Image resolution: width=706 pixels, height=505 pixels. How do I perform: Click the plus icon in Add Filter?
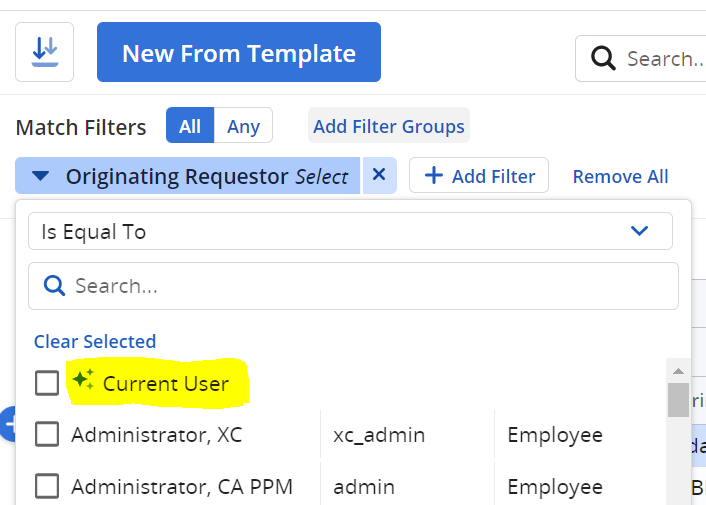pos(434,176)
